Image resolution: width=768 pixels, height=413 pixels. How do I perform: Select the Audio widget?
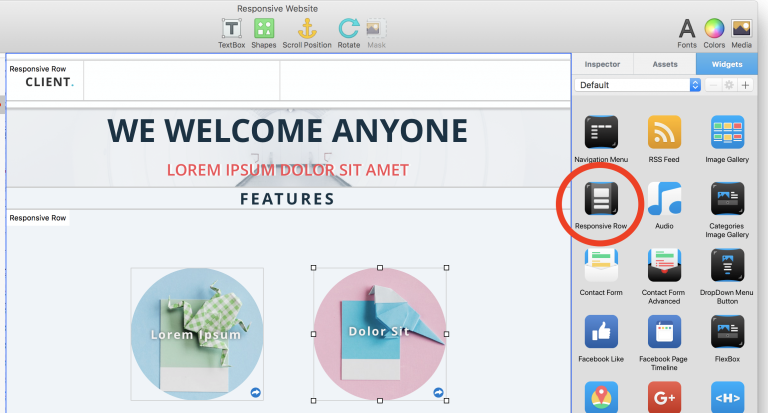click(x=664, y=198)
